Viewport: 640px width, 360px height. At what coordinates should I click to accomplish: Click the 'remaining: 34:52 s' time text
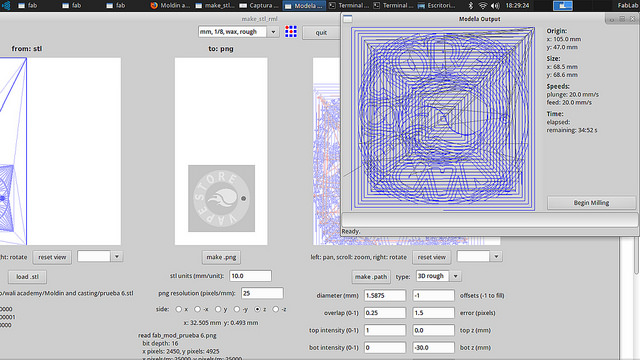pyautogui.click(x=572, y=130)
